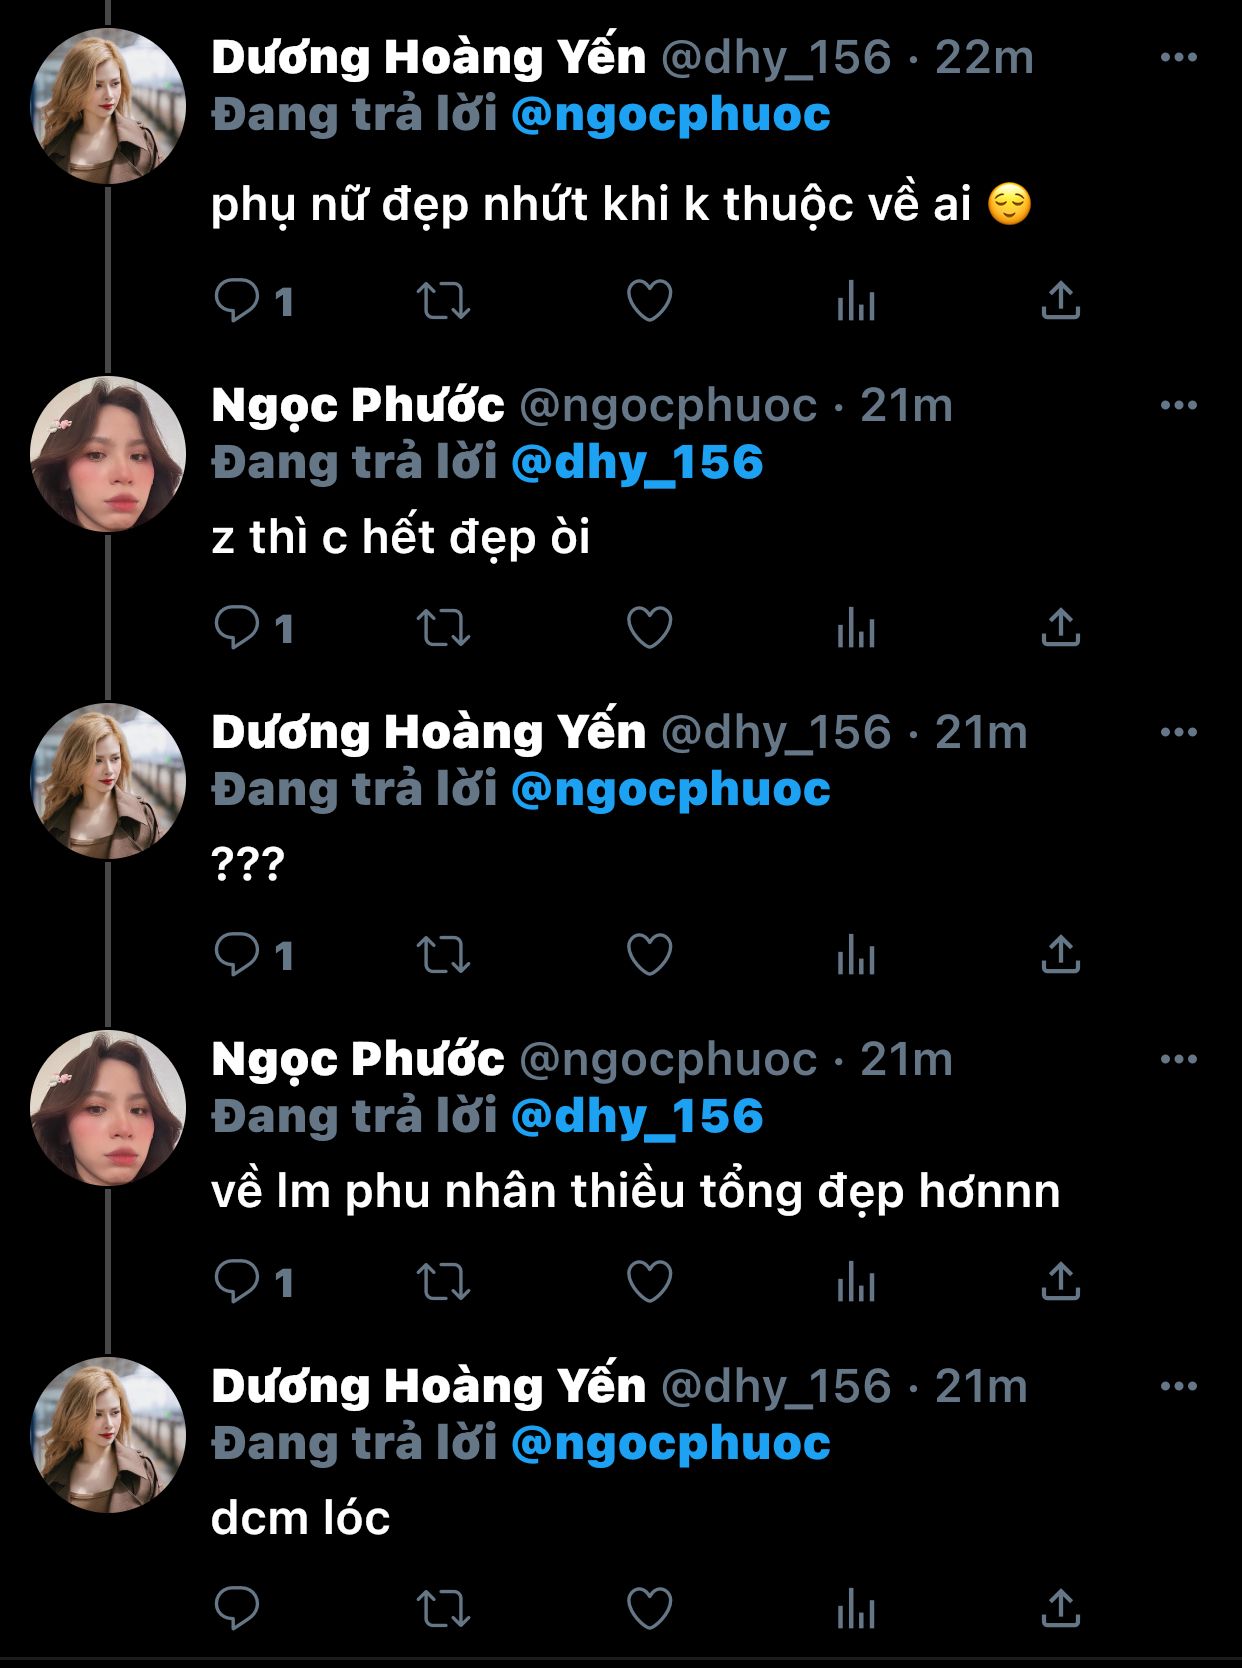Open Dương Hoàng Yến's avatar on the '???' tweet
1242x1668 pixels.
point(108,781)
